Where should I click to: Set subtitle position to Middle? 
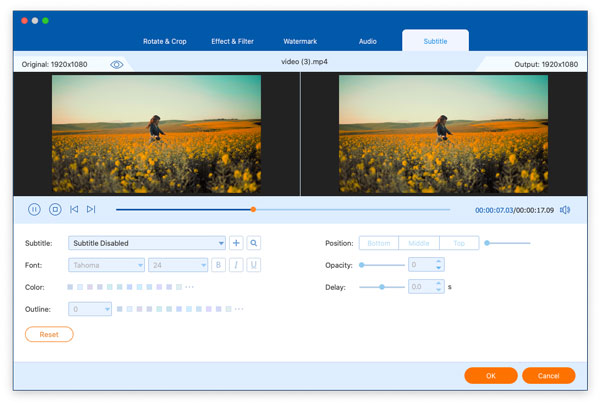(x=419, y=243)
